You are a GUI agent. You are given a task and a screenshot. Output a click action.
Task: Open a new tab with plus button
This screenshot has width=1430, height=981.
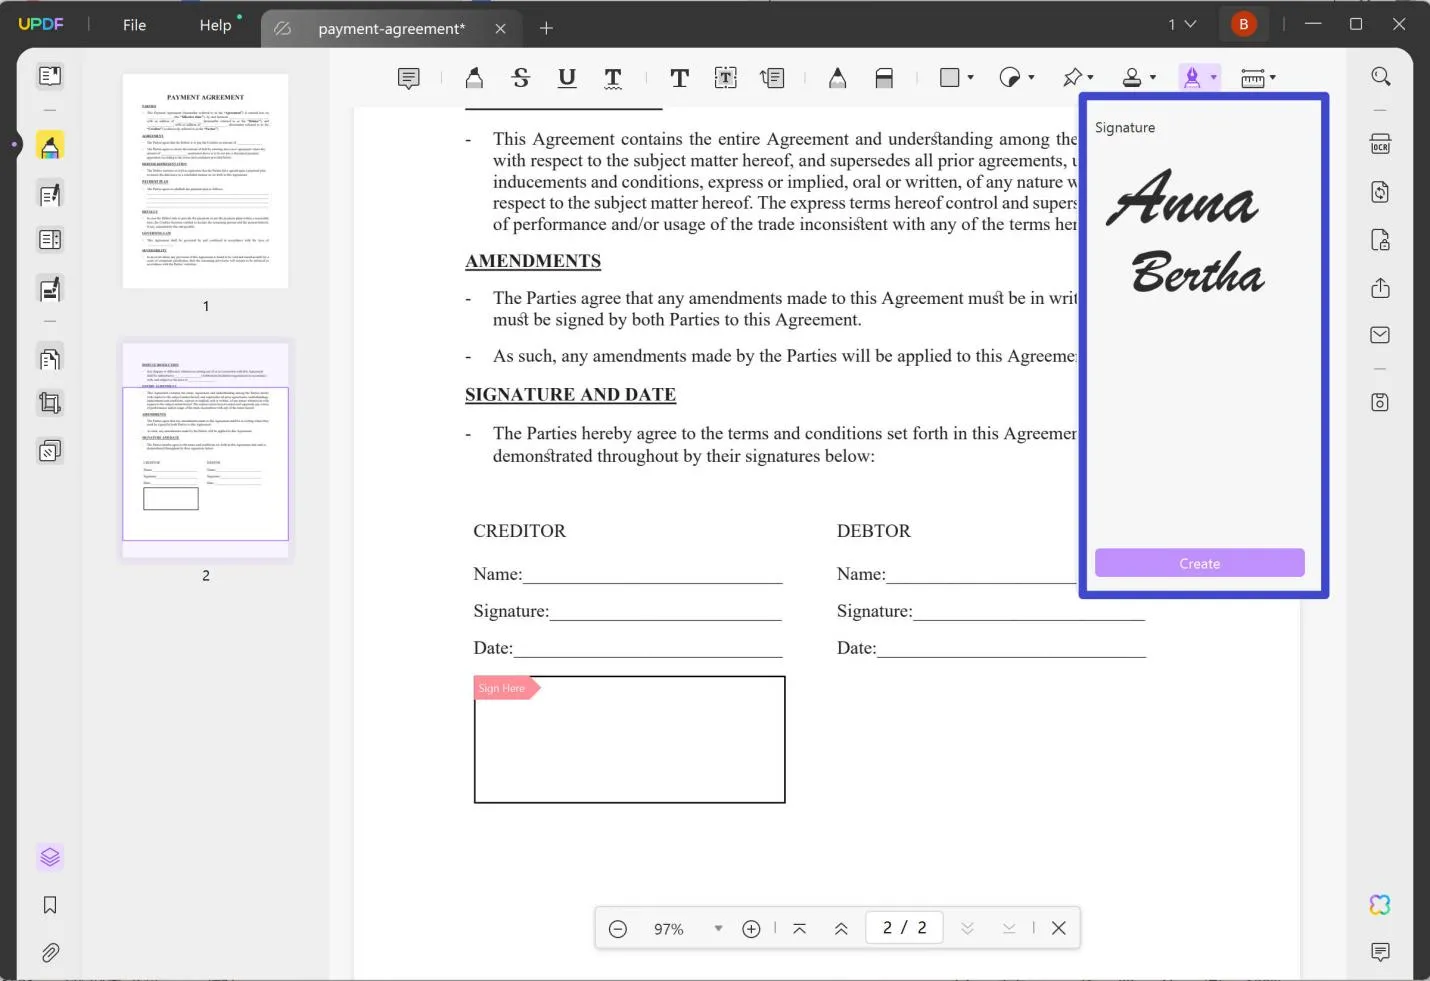click(x=546, y=29)
